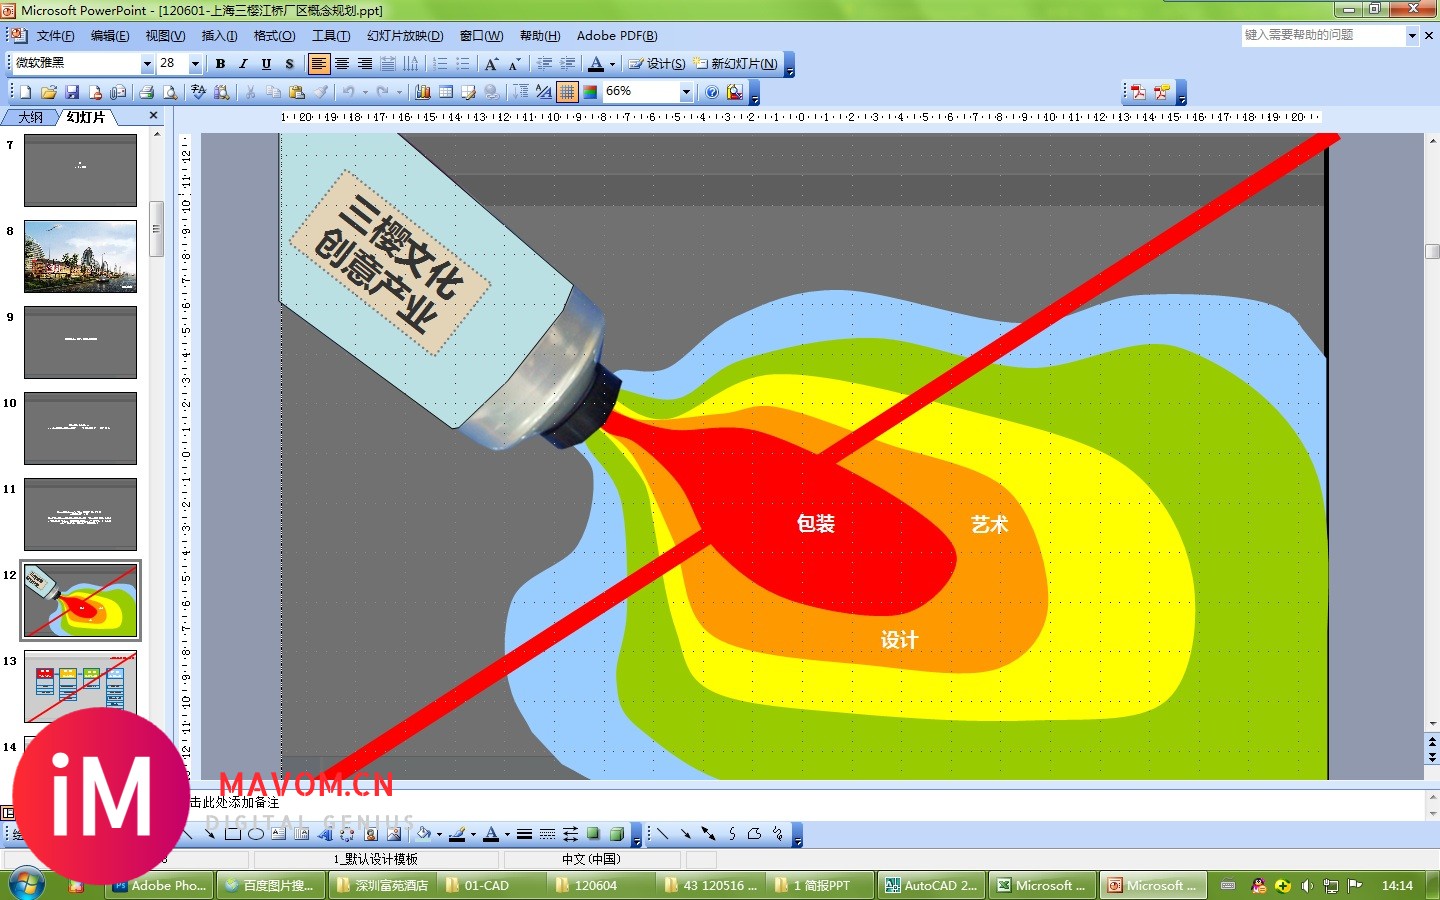The height and width of the screenshot is (900, 1440).
Task: Open 帮助(H) menu
Action: [540, 36]
